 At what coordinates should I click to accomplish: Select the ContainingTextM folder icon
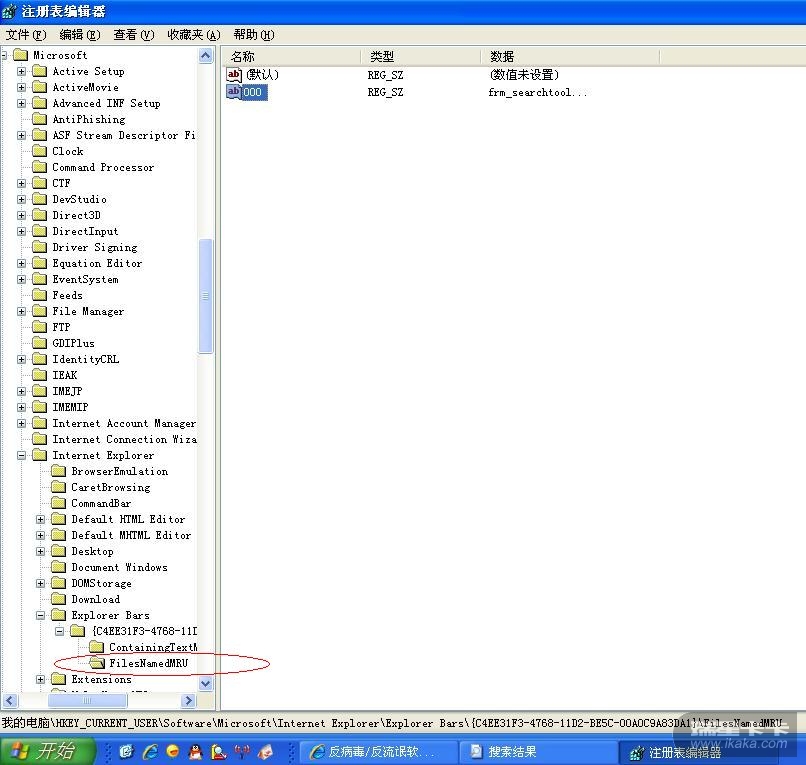point(97,647)
